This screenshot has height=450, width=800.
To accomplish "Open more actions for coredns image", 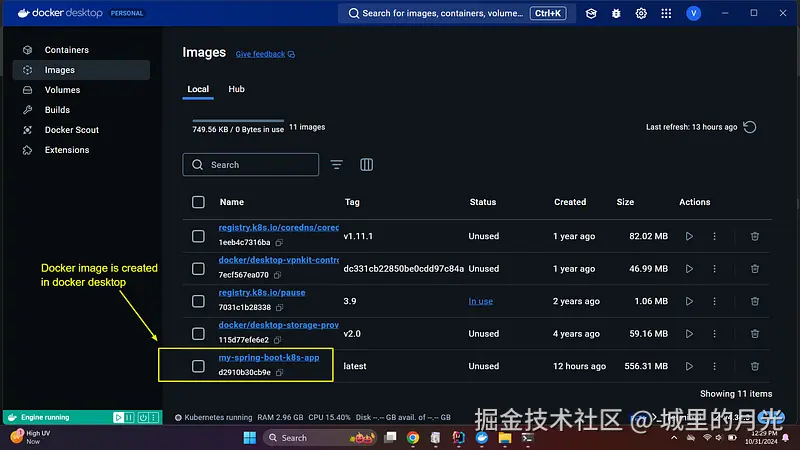I will point(714,236).
